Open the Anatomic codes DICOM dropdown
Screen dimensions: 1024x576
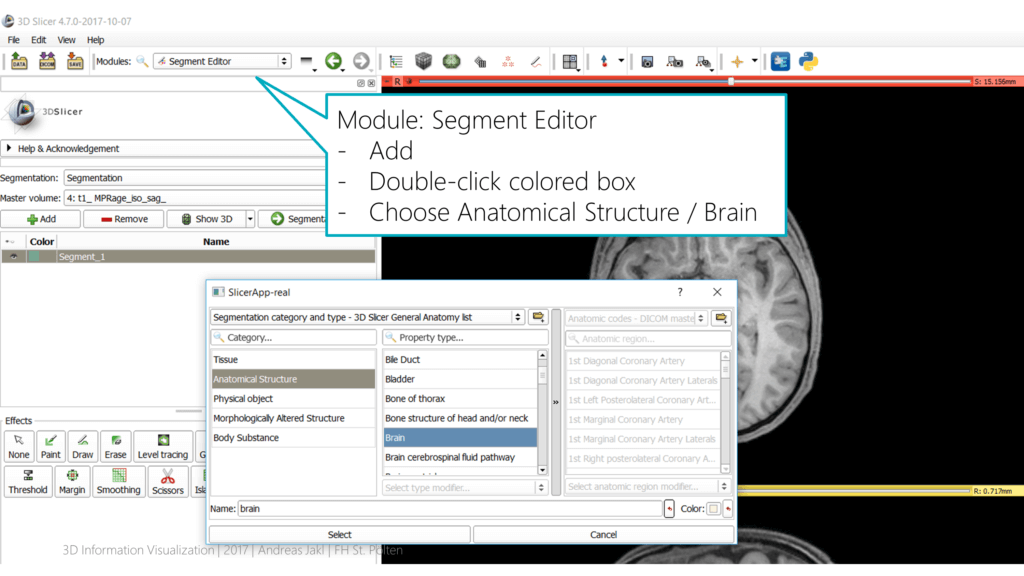[x=635, y=319]
